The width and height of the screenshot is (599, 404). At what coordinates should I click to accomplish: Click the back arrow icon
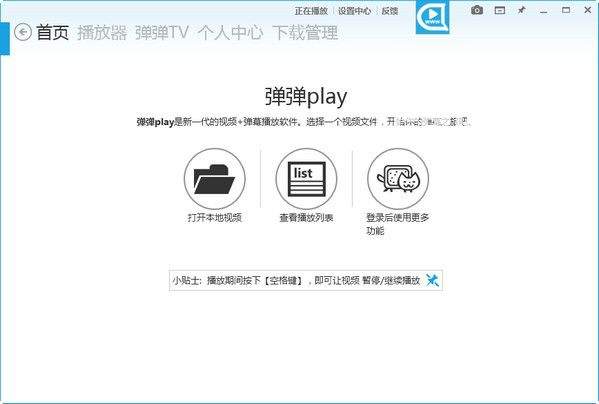[23, 32]
